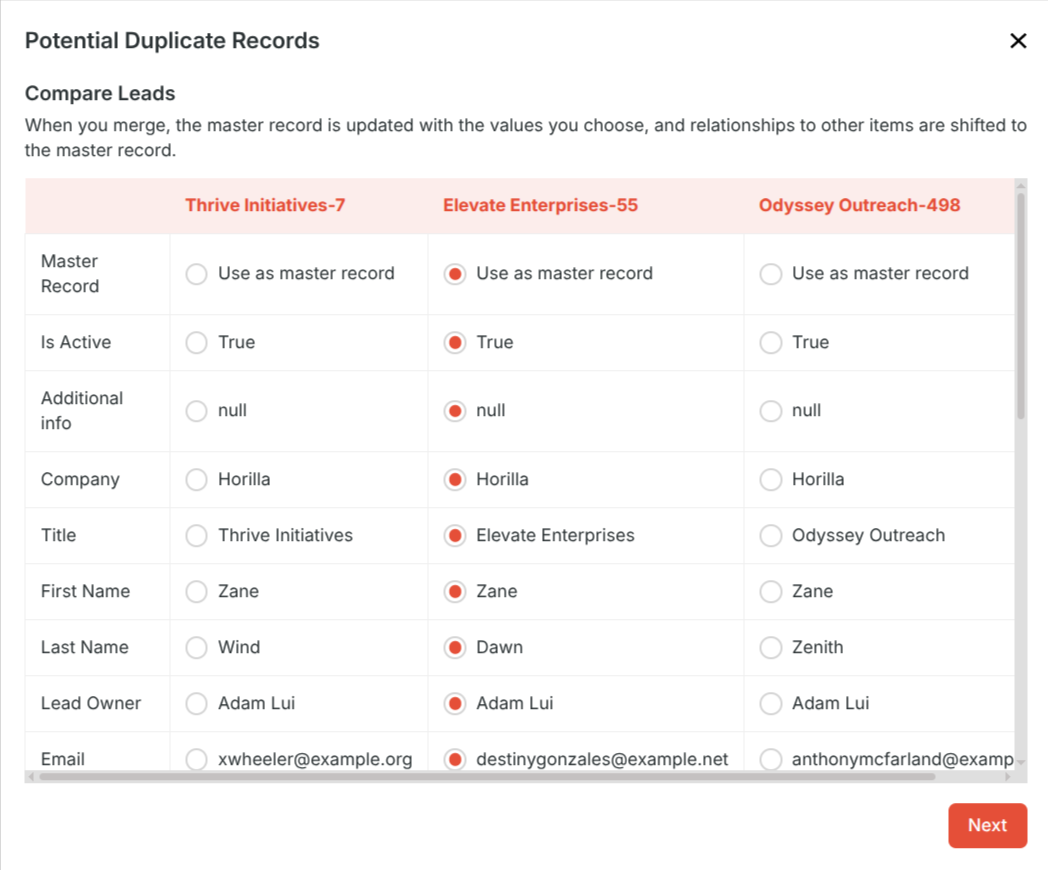
Task: Choose First Name Zane from Thrive Initiatives-7
Action: (x=196, y=591)
